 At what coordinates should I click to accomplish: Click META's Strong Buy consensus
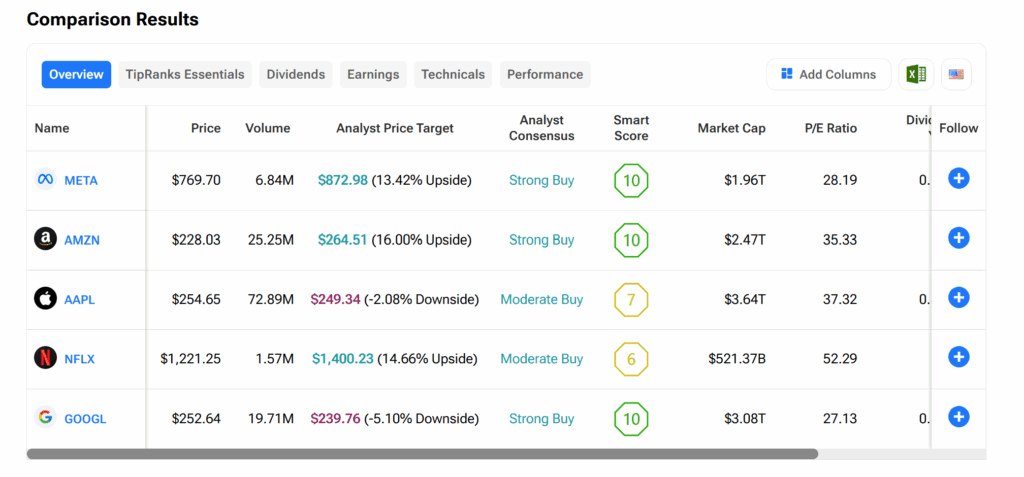[x=541, y=180]
